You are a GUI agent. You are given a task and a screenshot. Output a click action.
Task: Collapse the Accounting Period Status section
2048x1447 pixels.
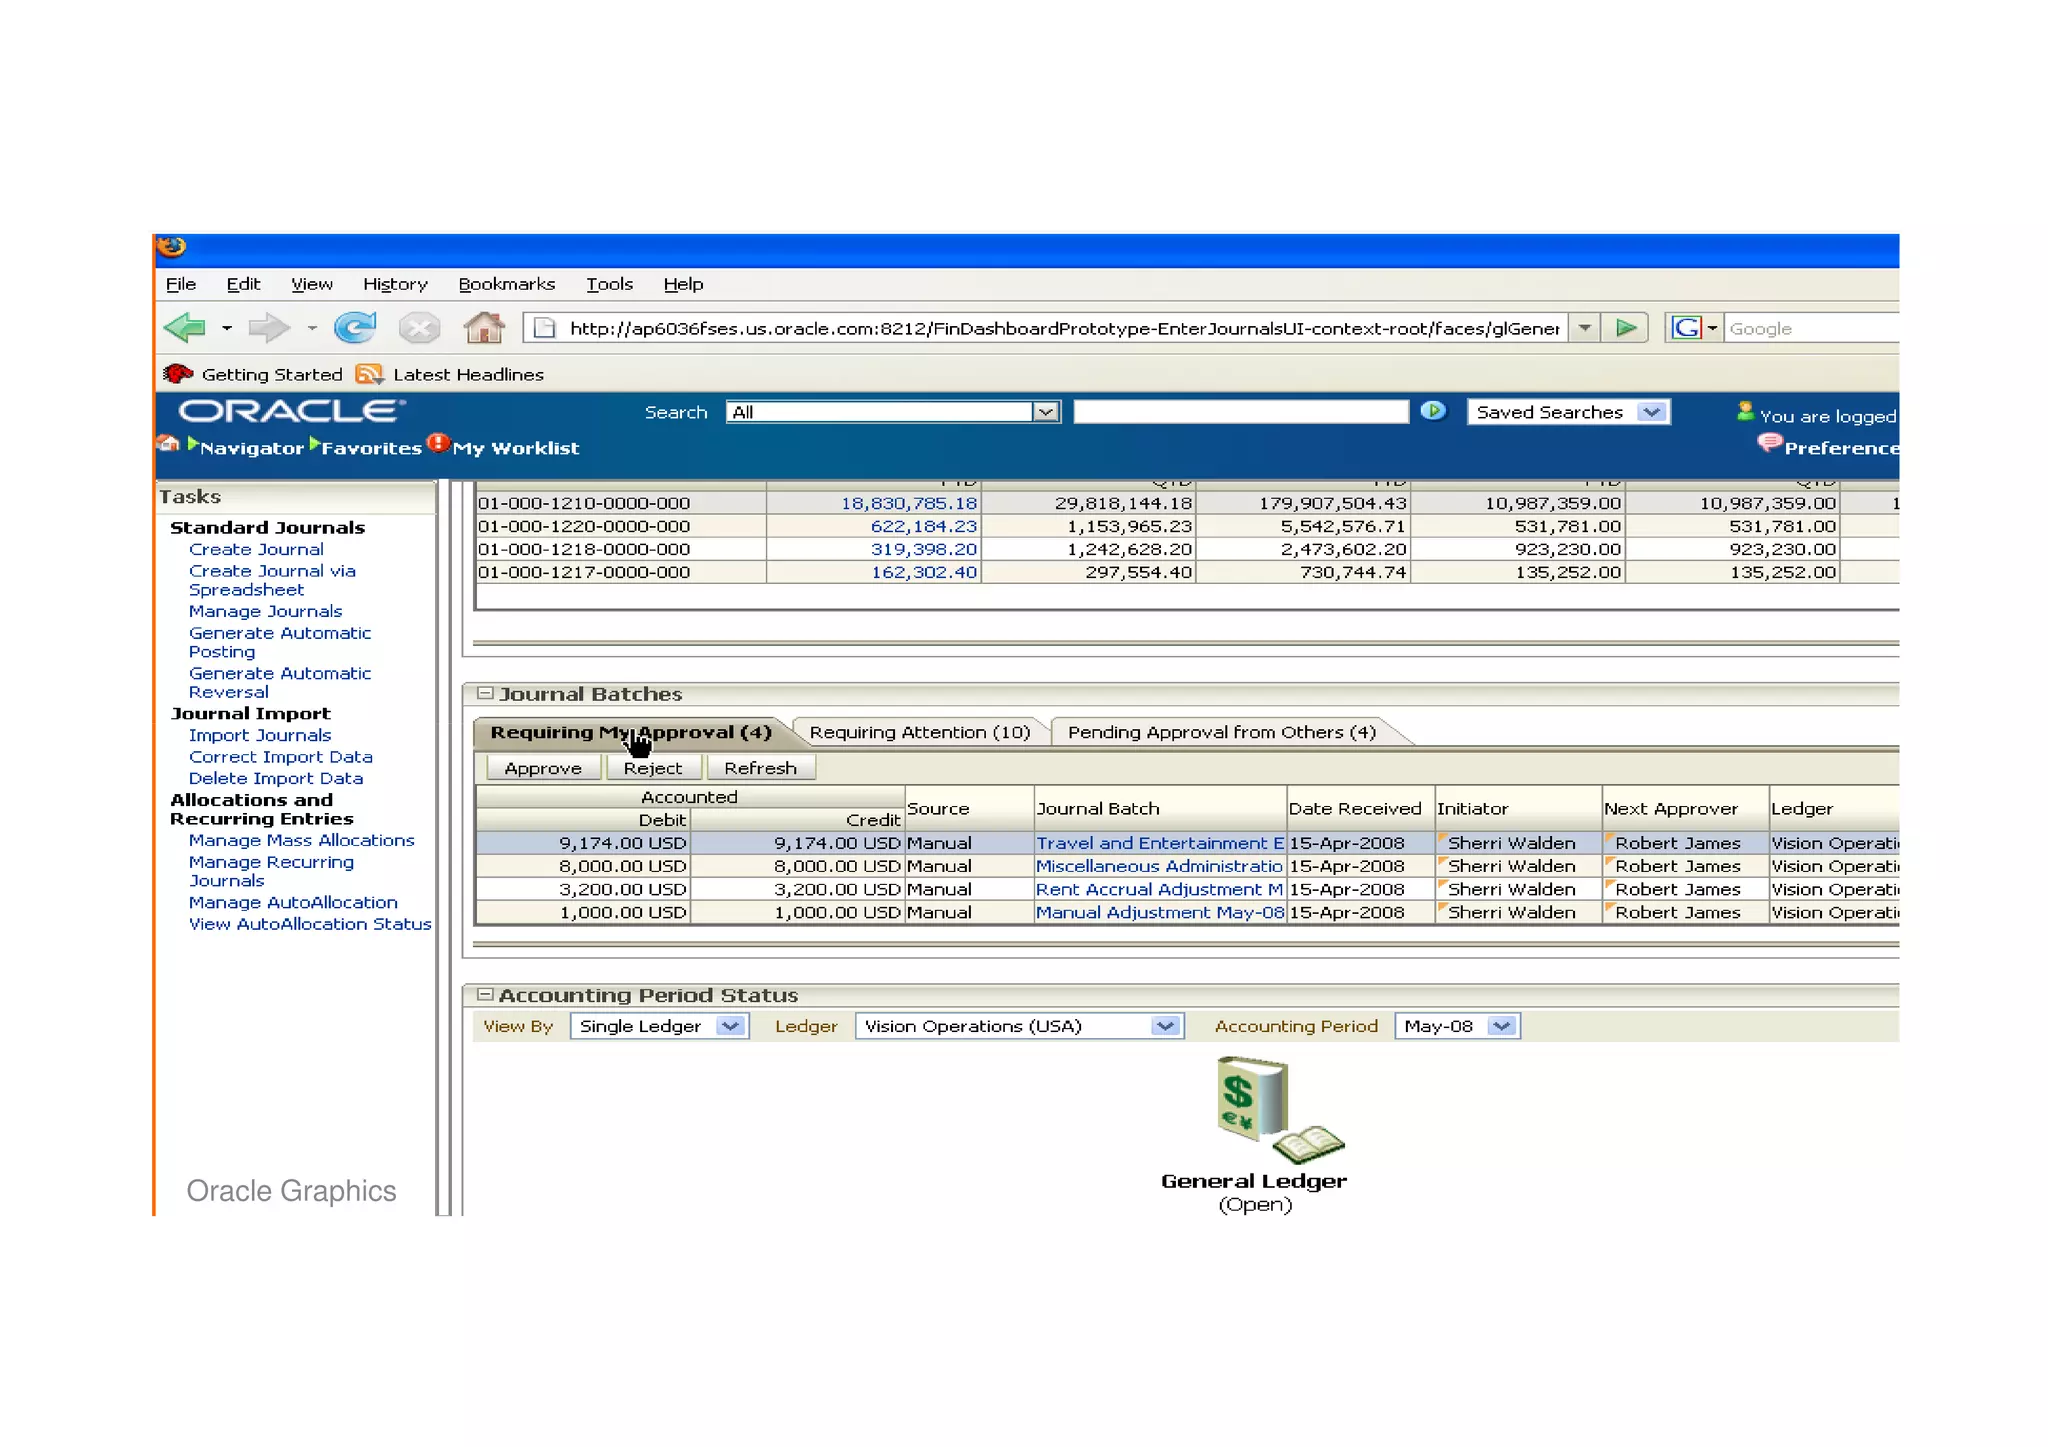(x=485, y=994)
